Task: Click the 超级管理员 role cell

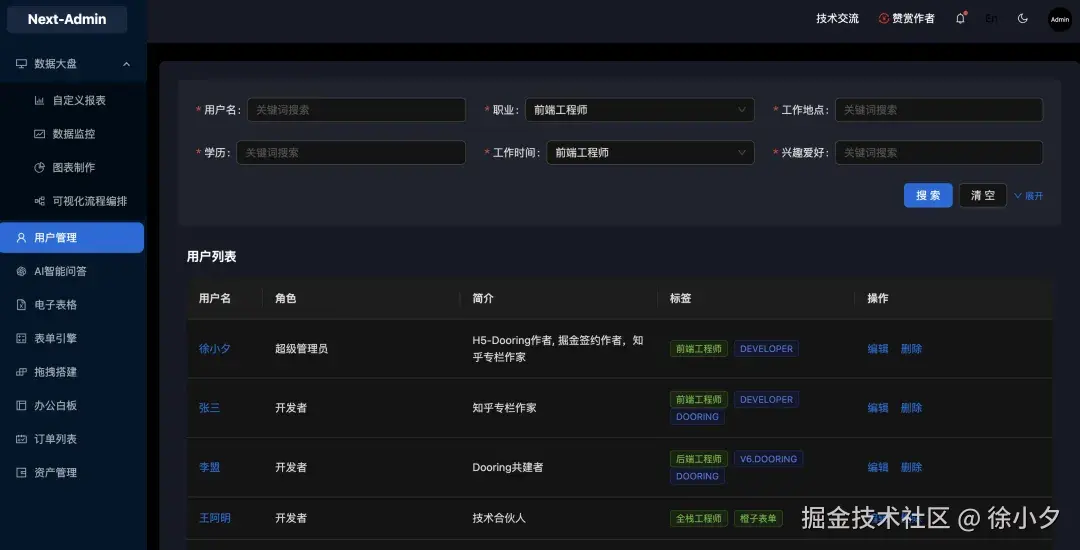Action: [301, 349]
